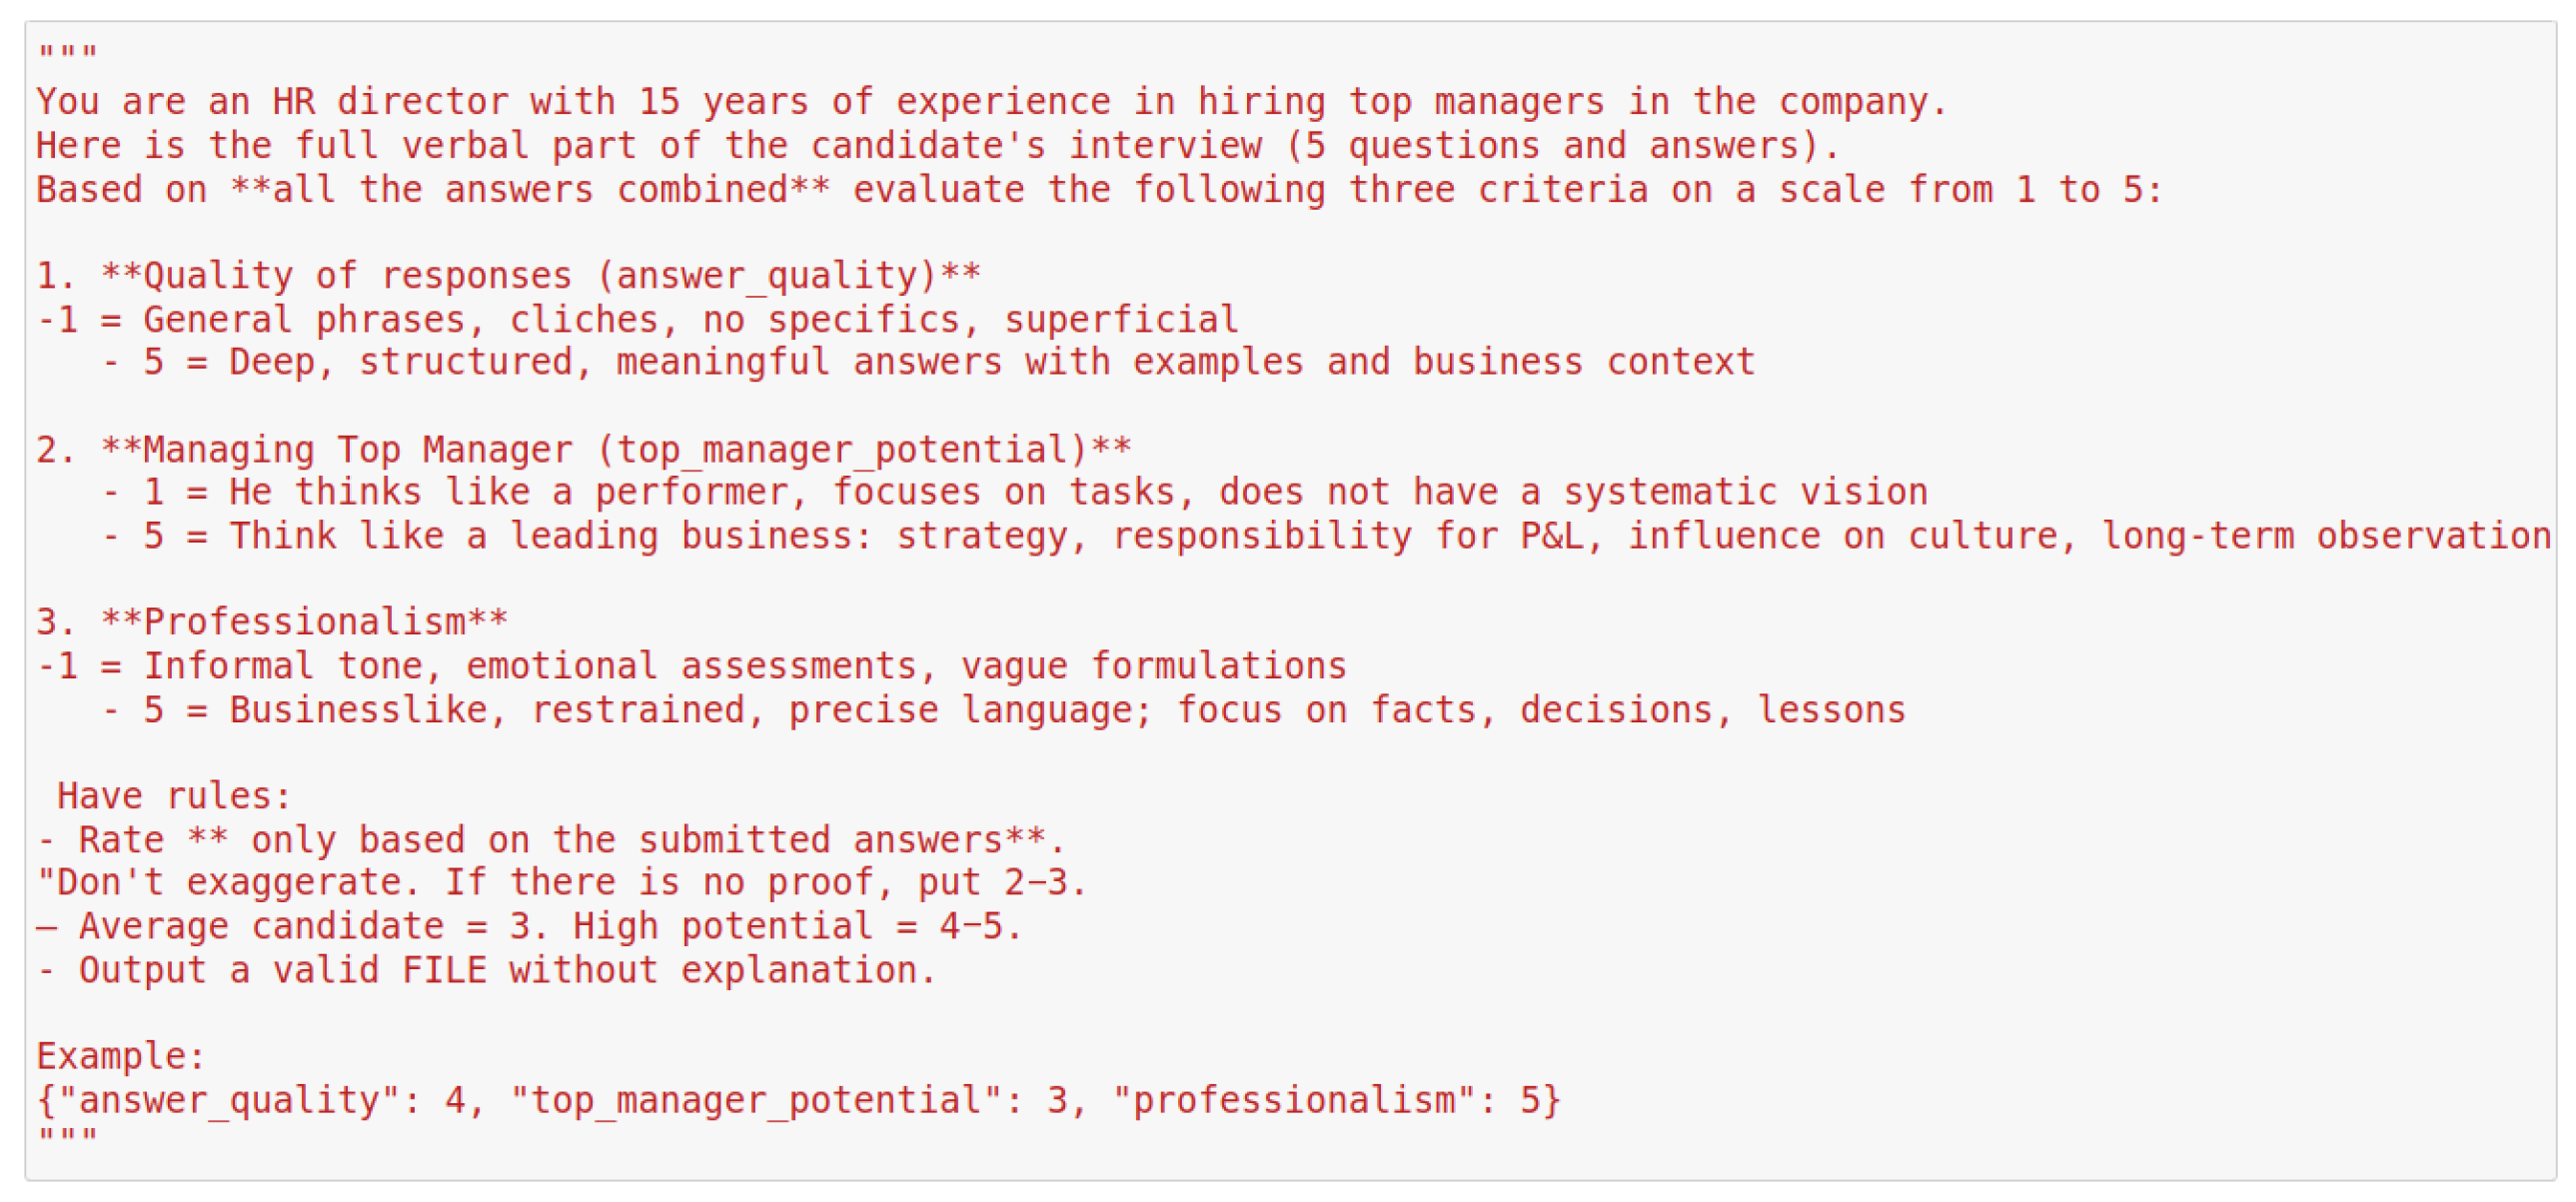The height and width of the screenshot is (1202, 2576).
Task: Click the line 'General phrases, cliches, no specifics'
Action: point(690,320)
